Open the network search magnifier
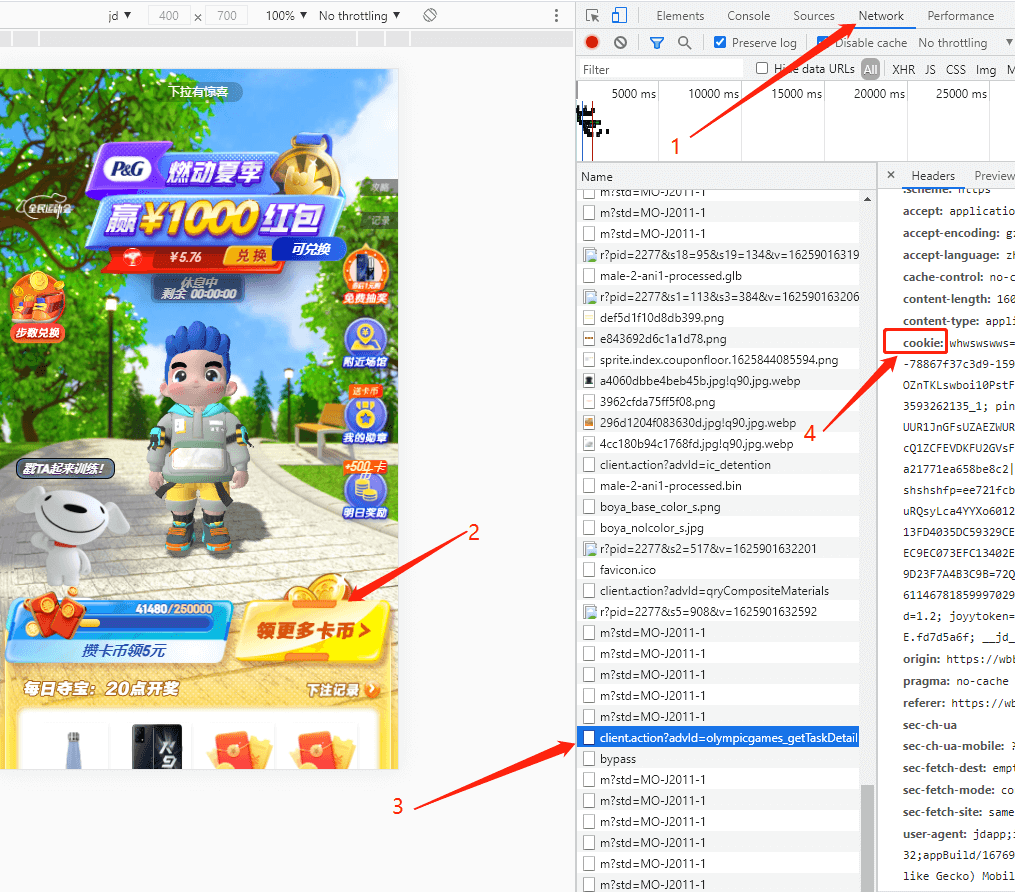The height and width of the screenshot is (892, 1015). click(x=685, y=43)
